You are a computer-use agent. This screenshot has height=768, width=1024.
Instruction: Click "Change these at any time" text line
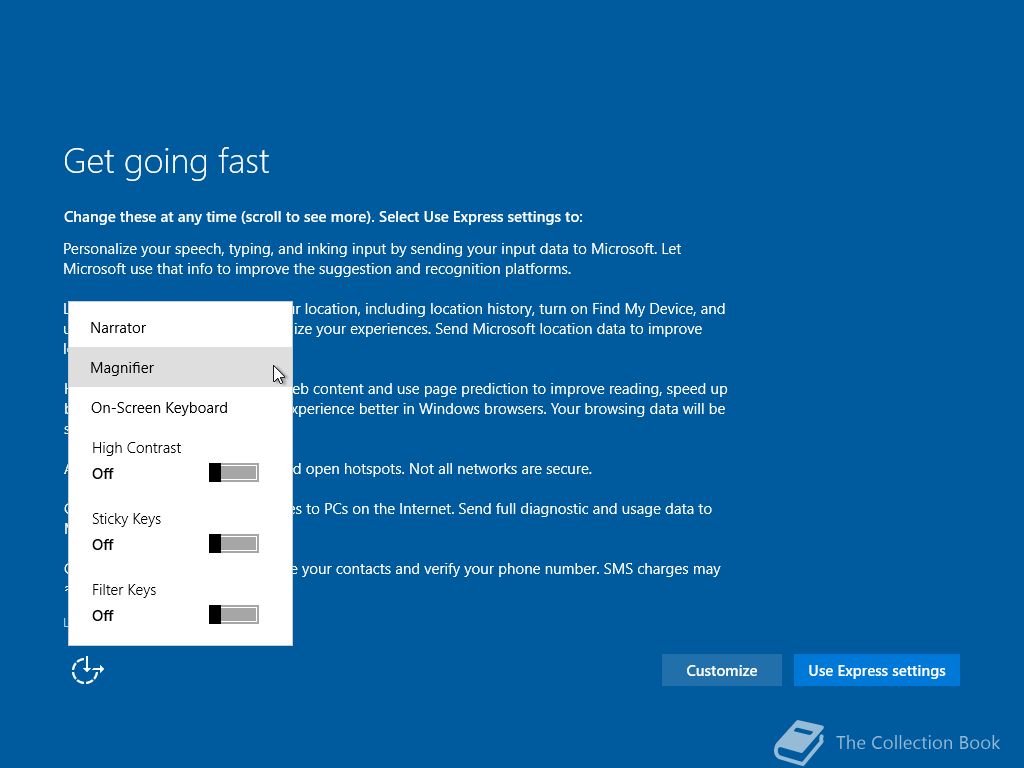coord(323,217)
